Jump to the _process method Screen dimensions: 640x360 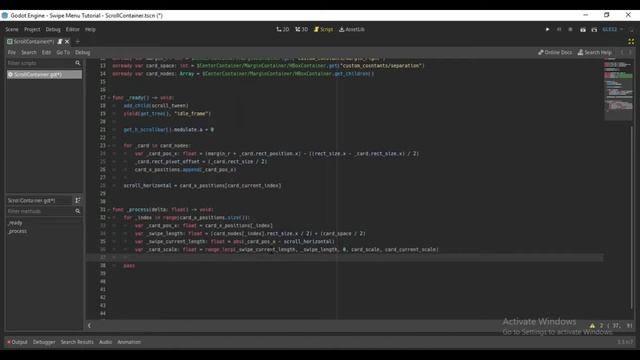17,231
